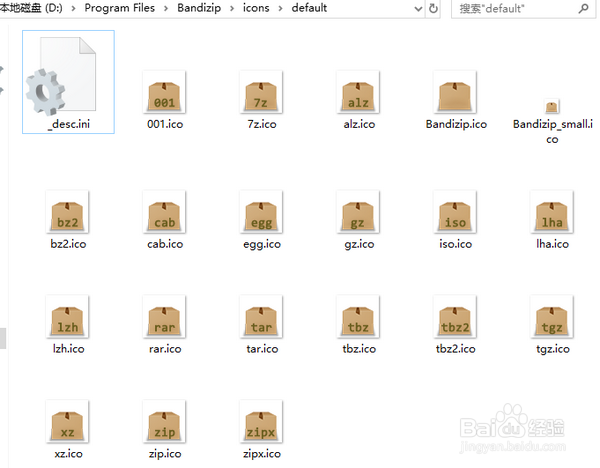The height and width of the screenshot is (468, 600).
Task: Click the gz.ico file name
Action: pyautogui.click(x=359, y=244)
